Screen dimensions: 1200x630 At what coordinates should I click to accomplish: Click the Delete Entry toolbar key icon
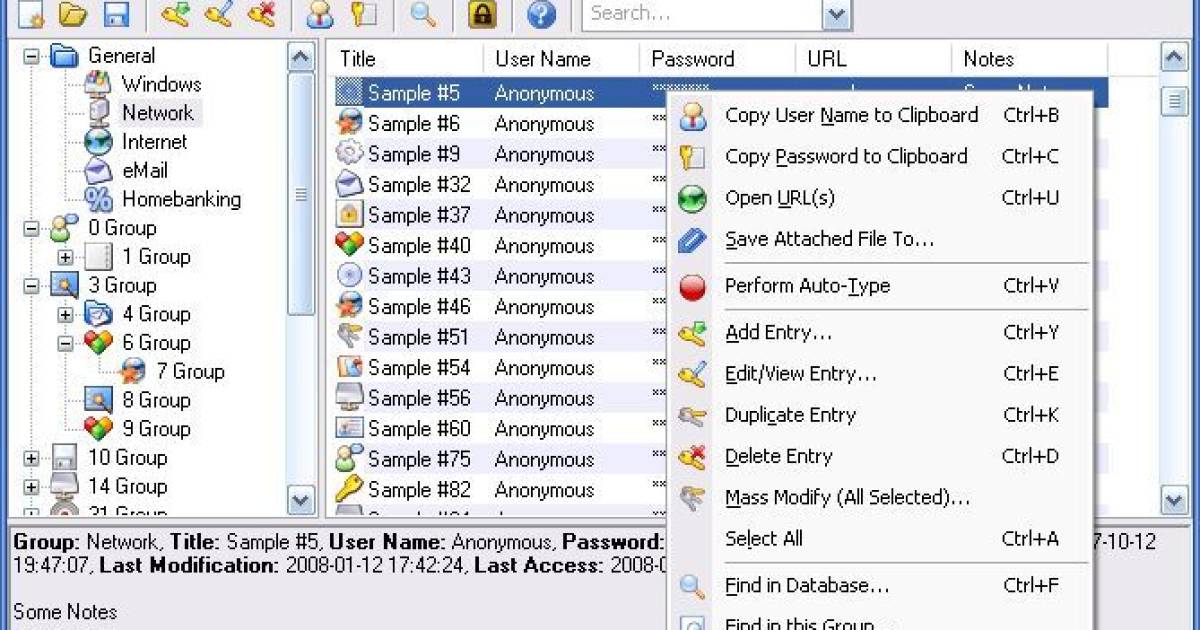(261, 14)
